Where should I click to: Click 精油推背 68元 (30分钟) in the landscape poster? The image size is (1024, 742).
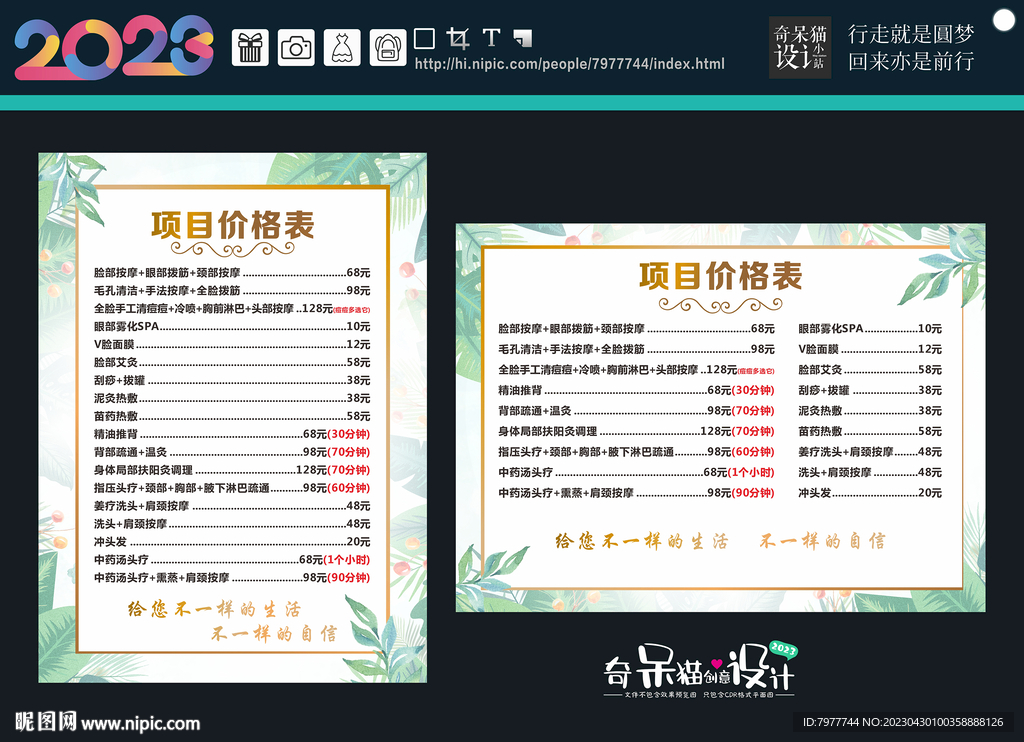636,391
